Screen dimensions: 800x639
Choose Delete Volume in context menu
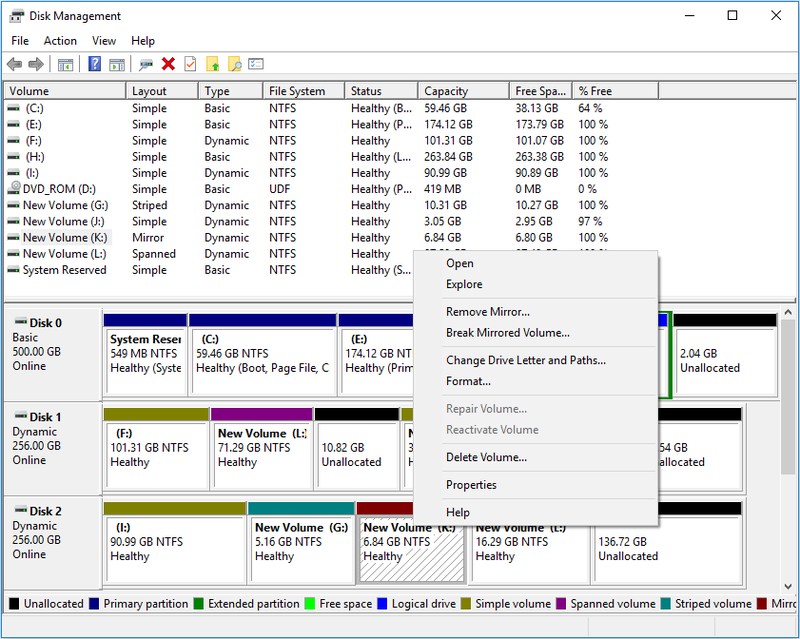tap(486, 457)
